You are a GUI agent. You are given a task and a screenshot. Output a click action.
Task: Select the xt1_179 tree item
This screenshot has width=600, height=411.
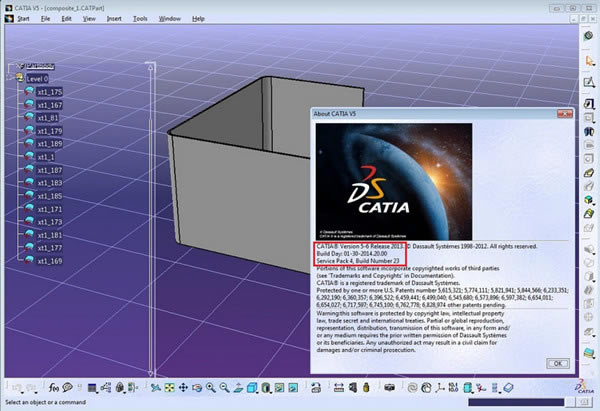49,131
